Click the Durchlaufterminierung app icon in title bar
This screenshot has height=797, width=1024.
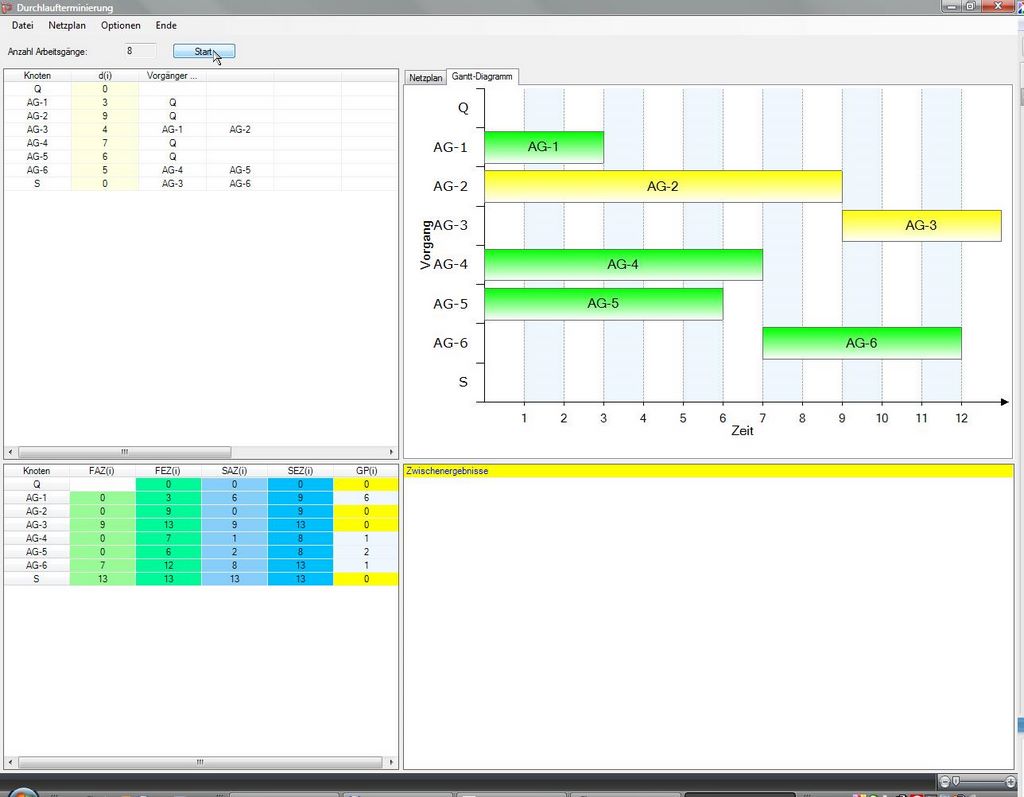(7, 7)
